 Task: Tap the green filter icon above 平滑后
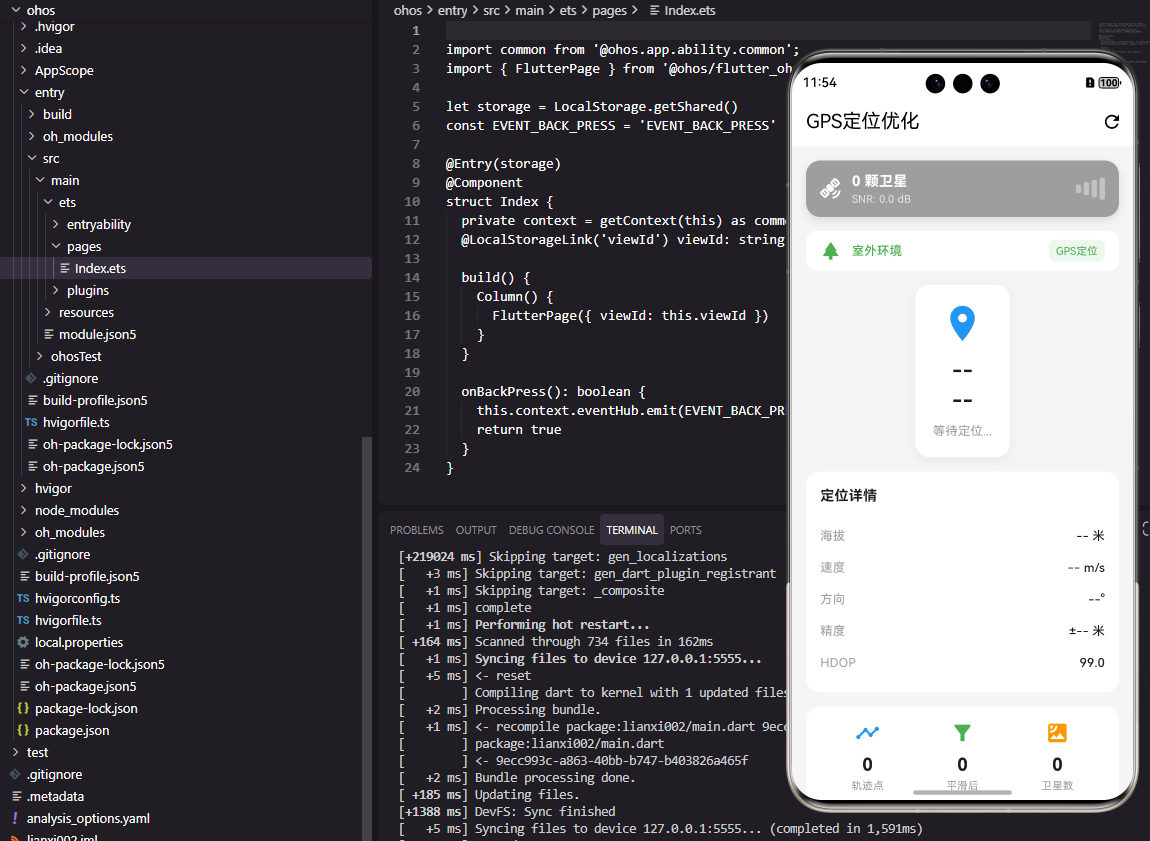(x=962, y=732)
